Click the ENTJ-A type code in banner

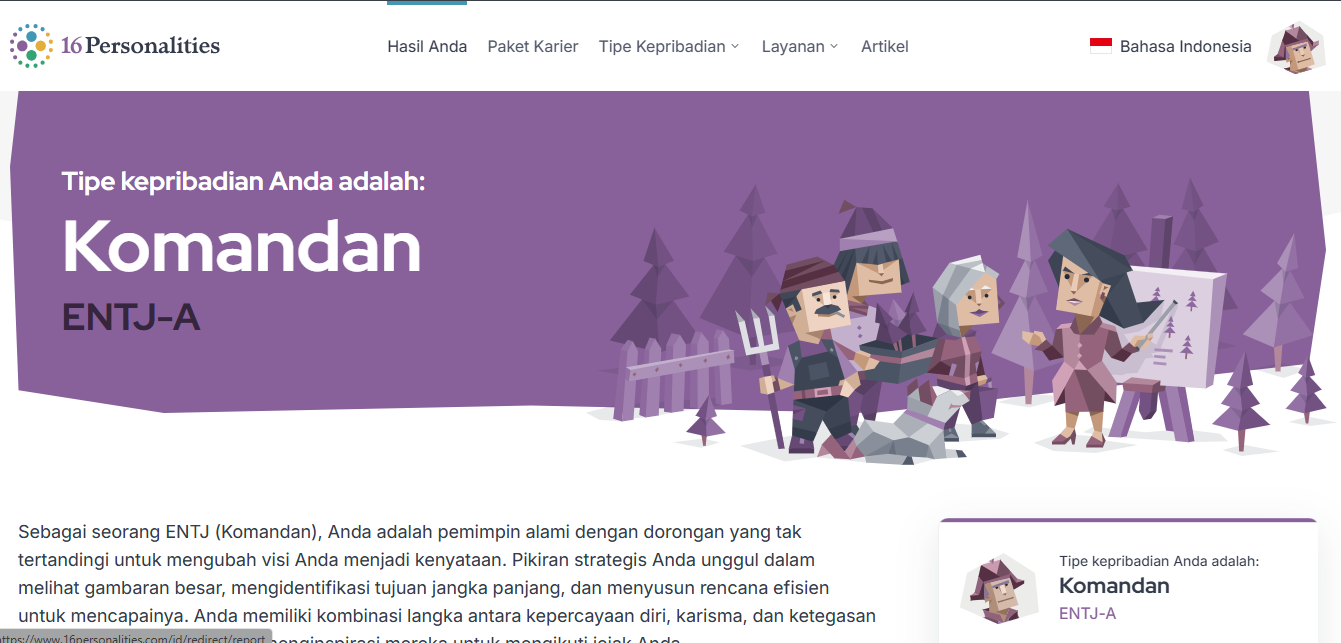click(131, 316)
